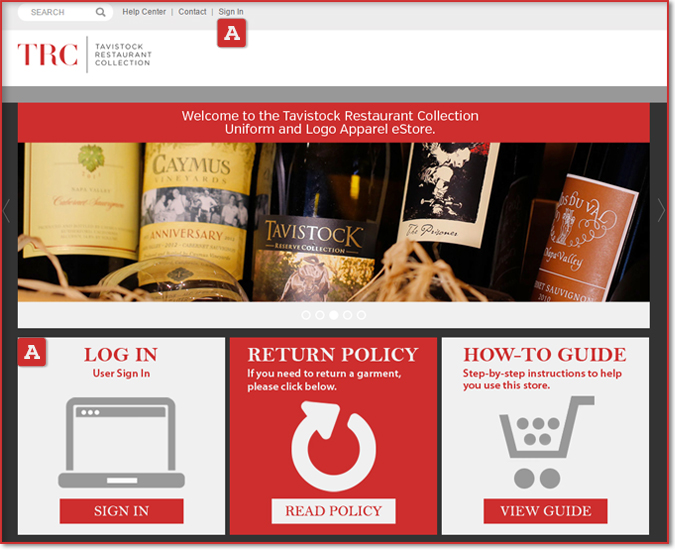Select the second carousel dot
The height and width of the screenshot is (550, 675).
click(320, 315)
